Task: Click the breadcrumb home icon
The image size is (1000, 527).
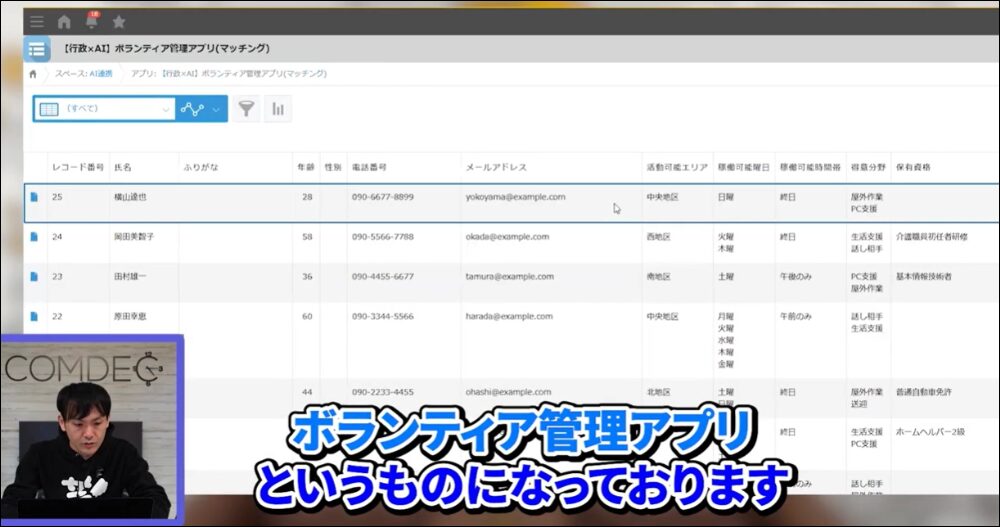Action: [33, 73]
